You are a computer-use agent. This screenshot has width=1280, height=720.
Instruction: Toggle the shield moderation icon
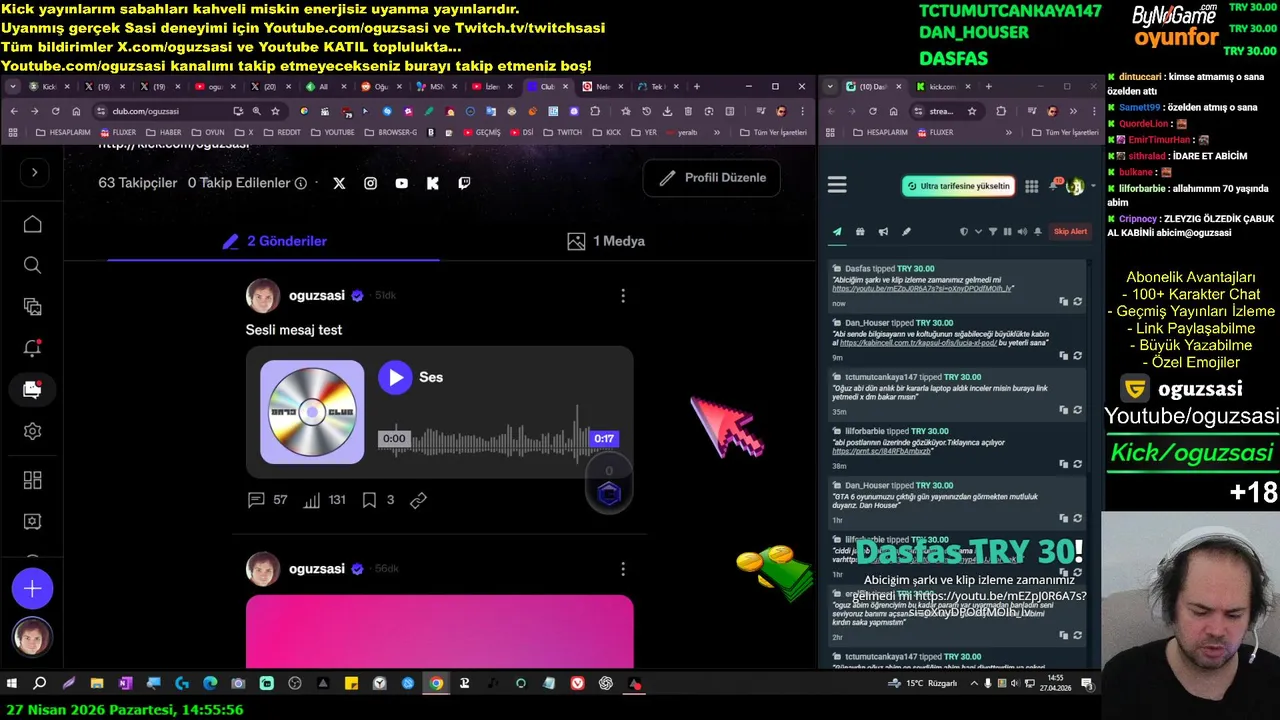coord(964,232)
